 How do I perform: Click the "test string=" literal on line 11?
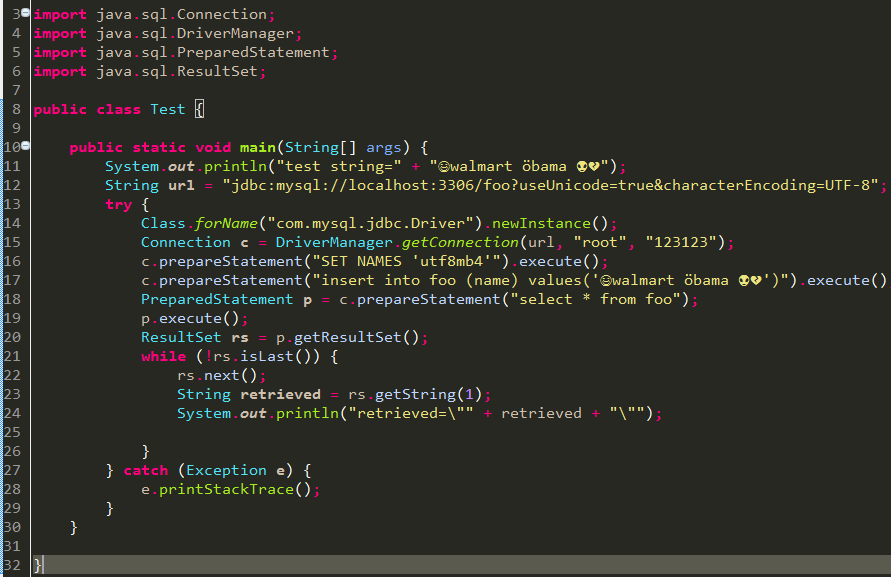point(339,167)
